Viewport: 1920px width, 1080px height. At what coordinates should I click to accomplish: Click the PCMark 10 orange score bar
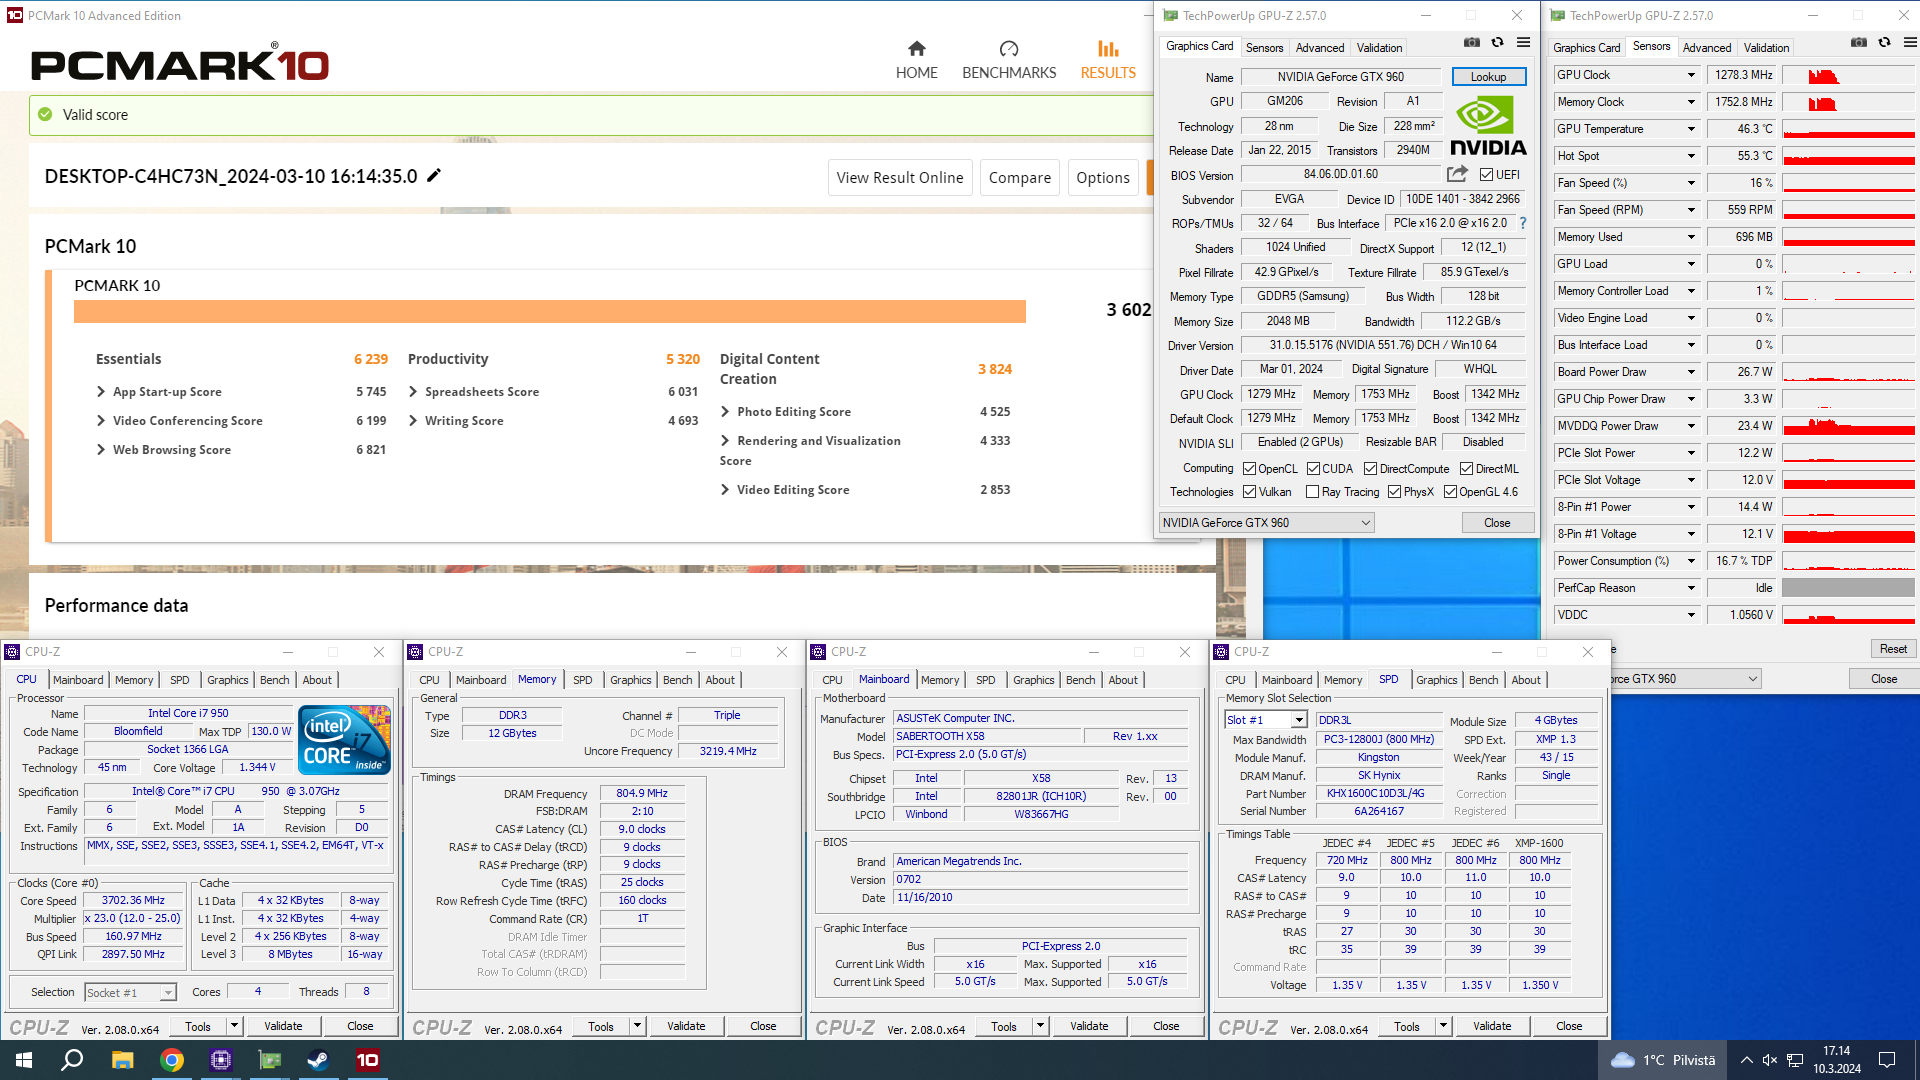point(549,312)
